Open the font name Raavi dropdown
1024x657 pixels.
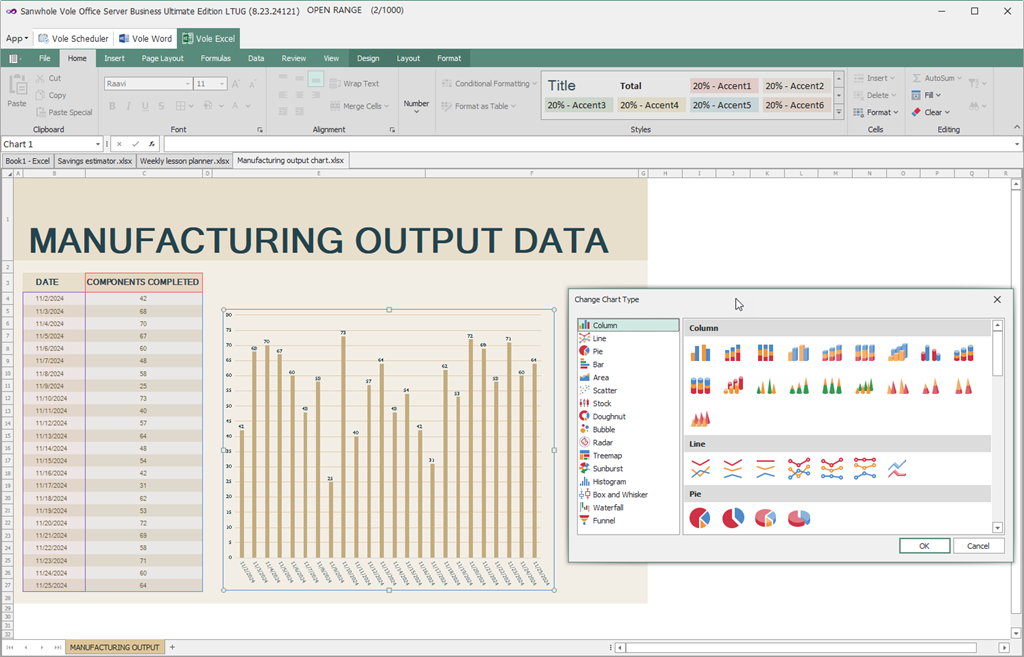tap(188, 84)
